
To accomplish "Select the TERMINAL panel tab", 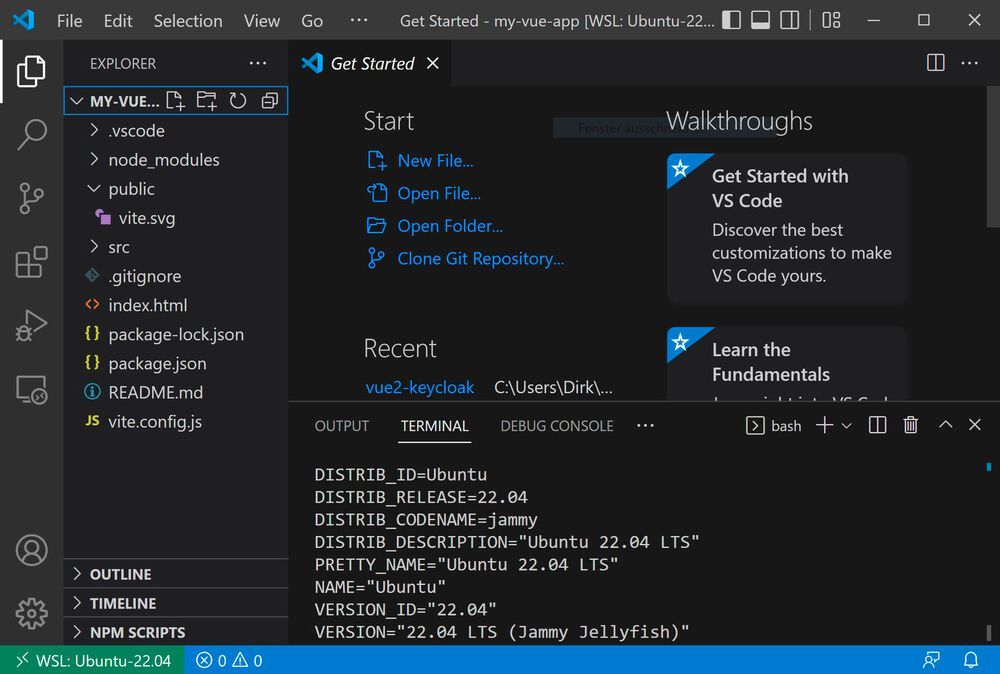I will tap(434, 426).
